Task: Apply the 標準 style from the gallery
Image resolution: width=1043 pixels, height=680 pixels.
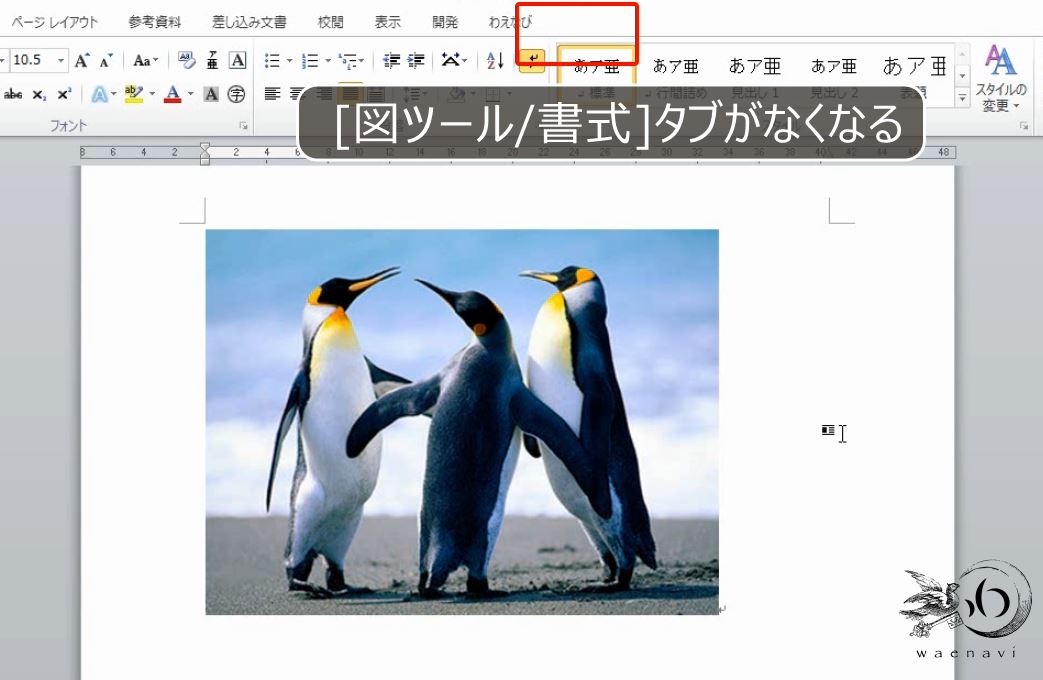Action: [597, 75]
